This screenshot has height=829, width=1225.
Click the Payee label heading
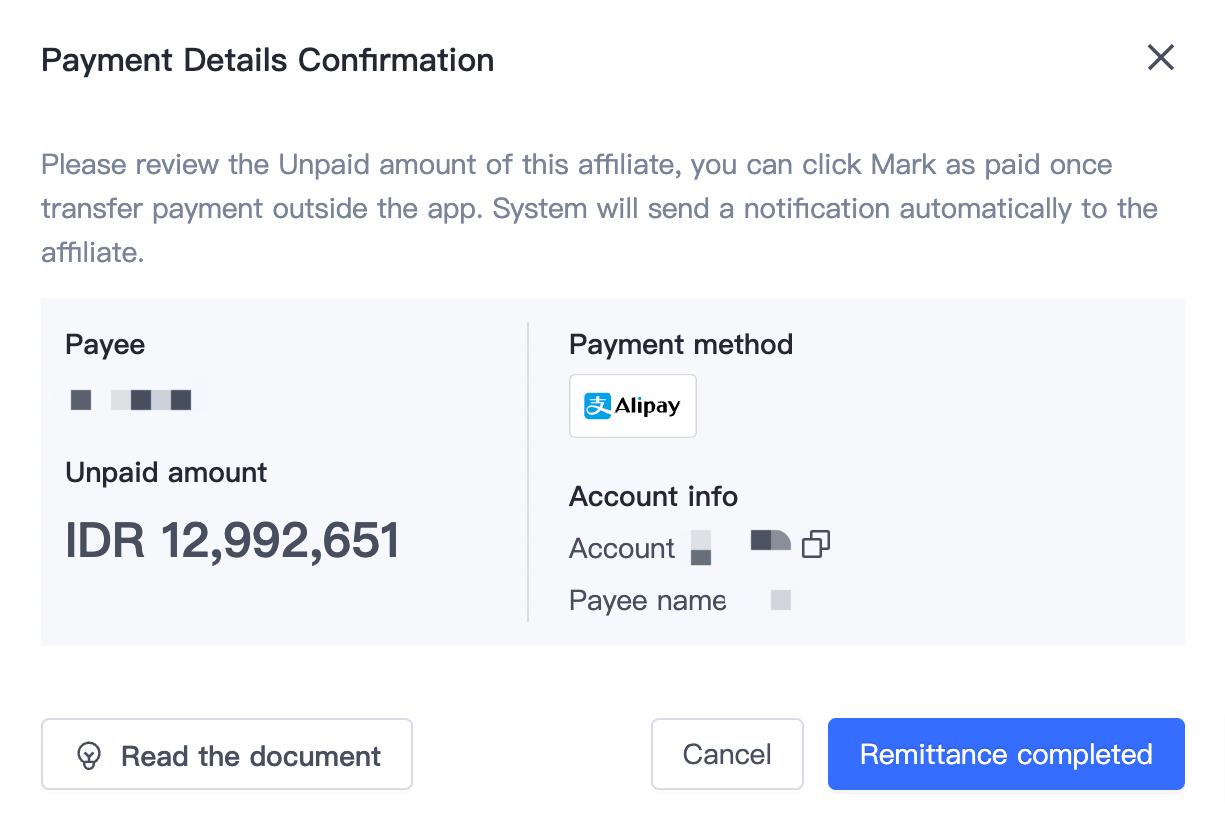click(105, 345)
